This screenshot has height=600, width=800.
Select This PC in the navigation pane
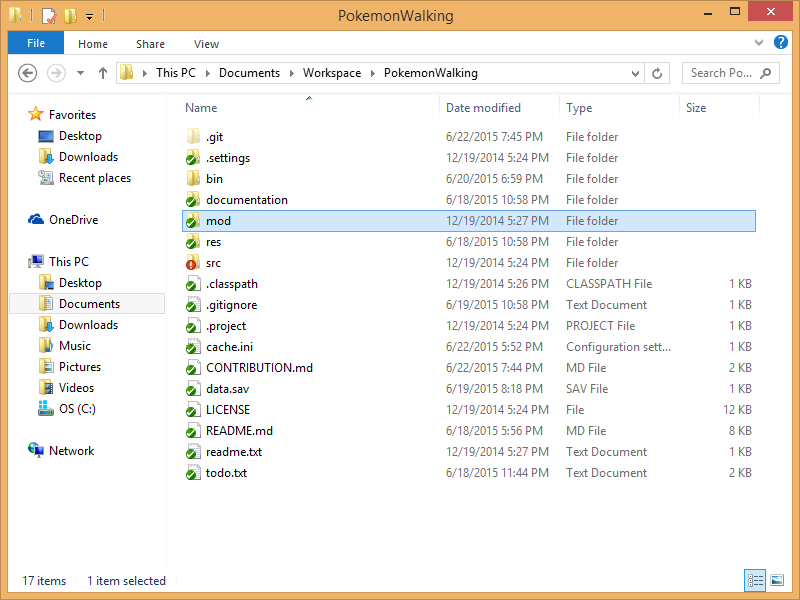69,262
